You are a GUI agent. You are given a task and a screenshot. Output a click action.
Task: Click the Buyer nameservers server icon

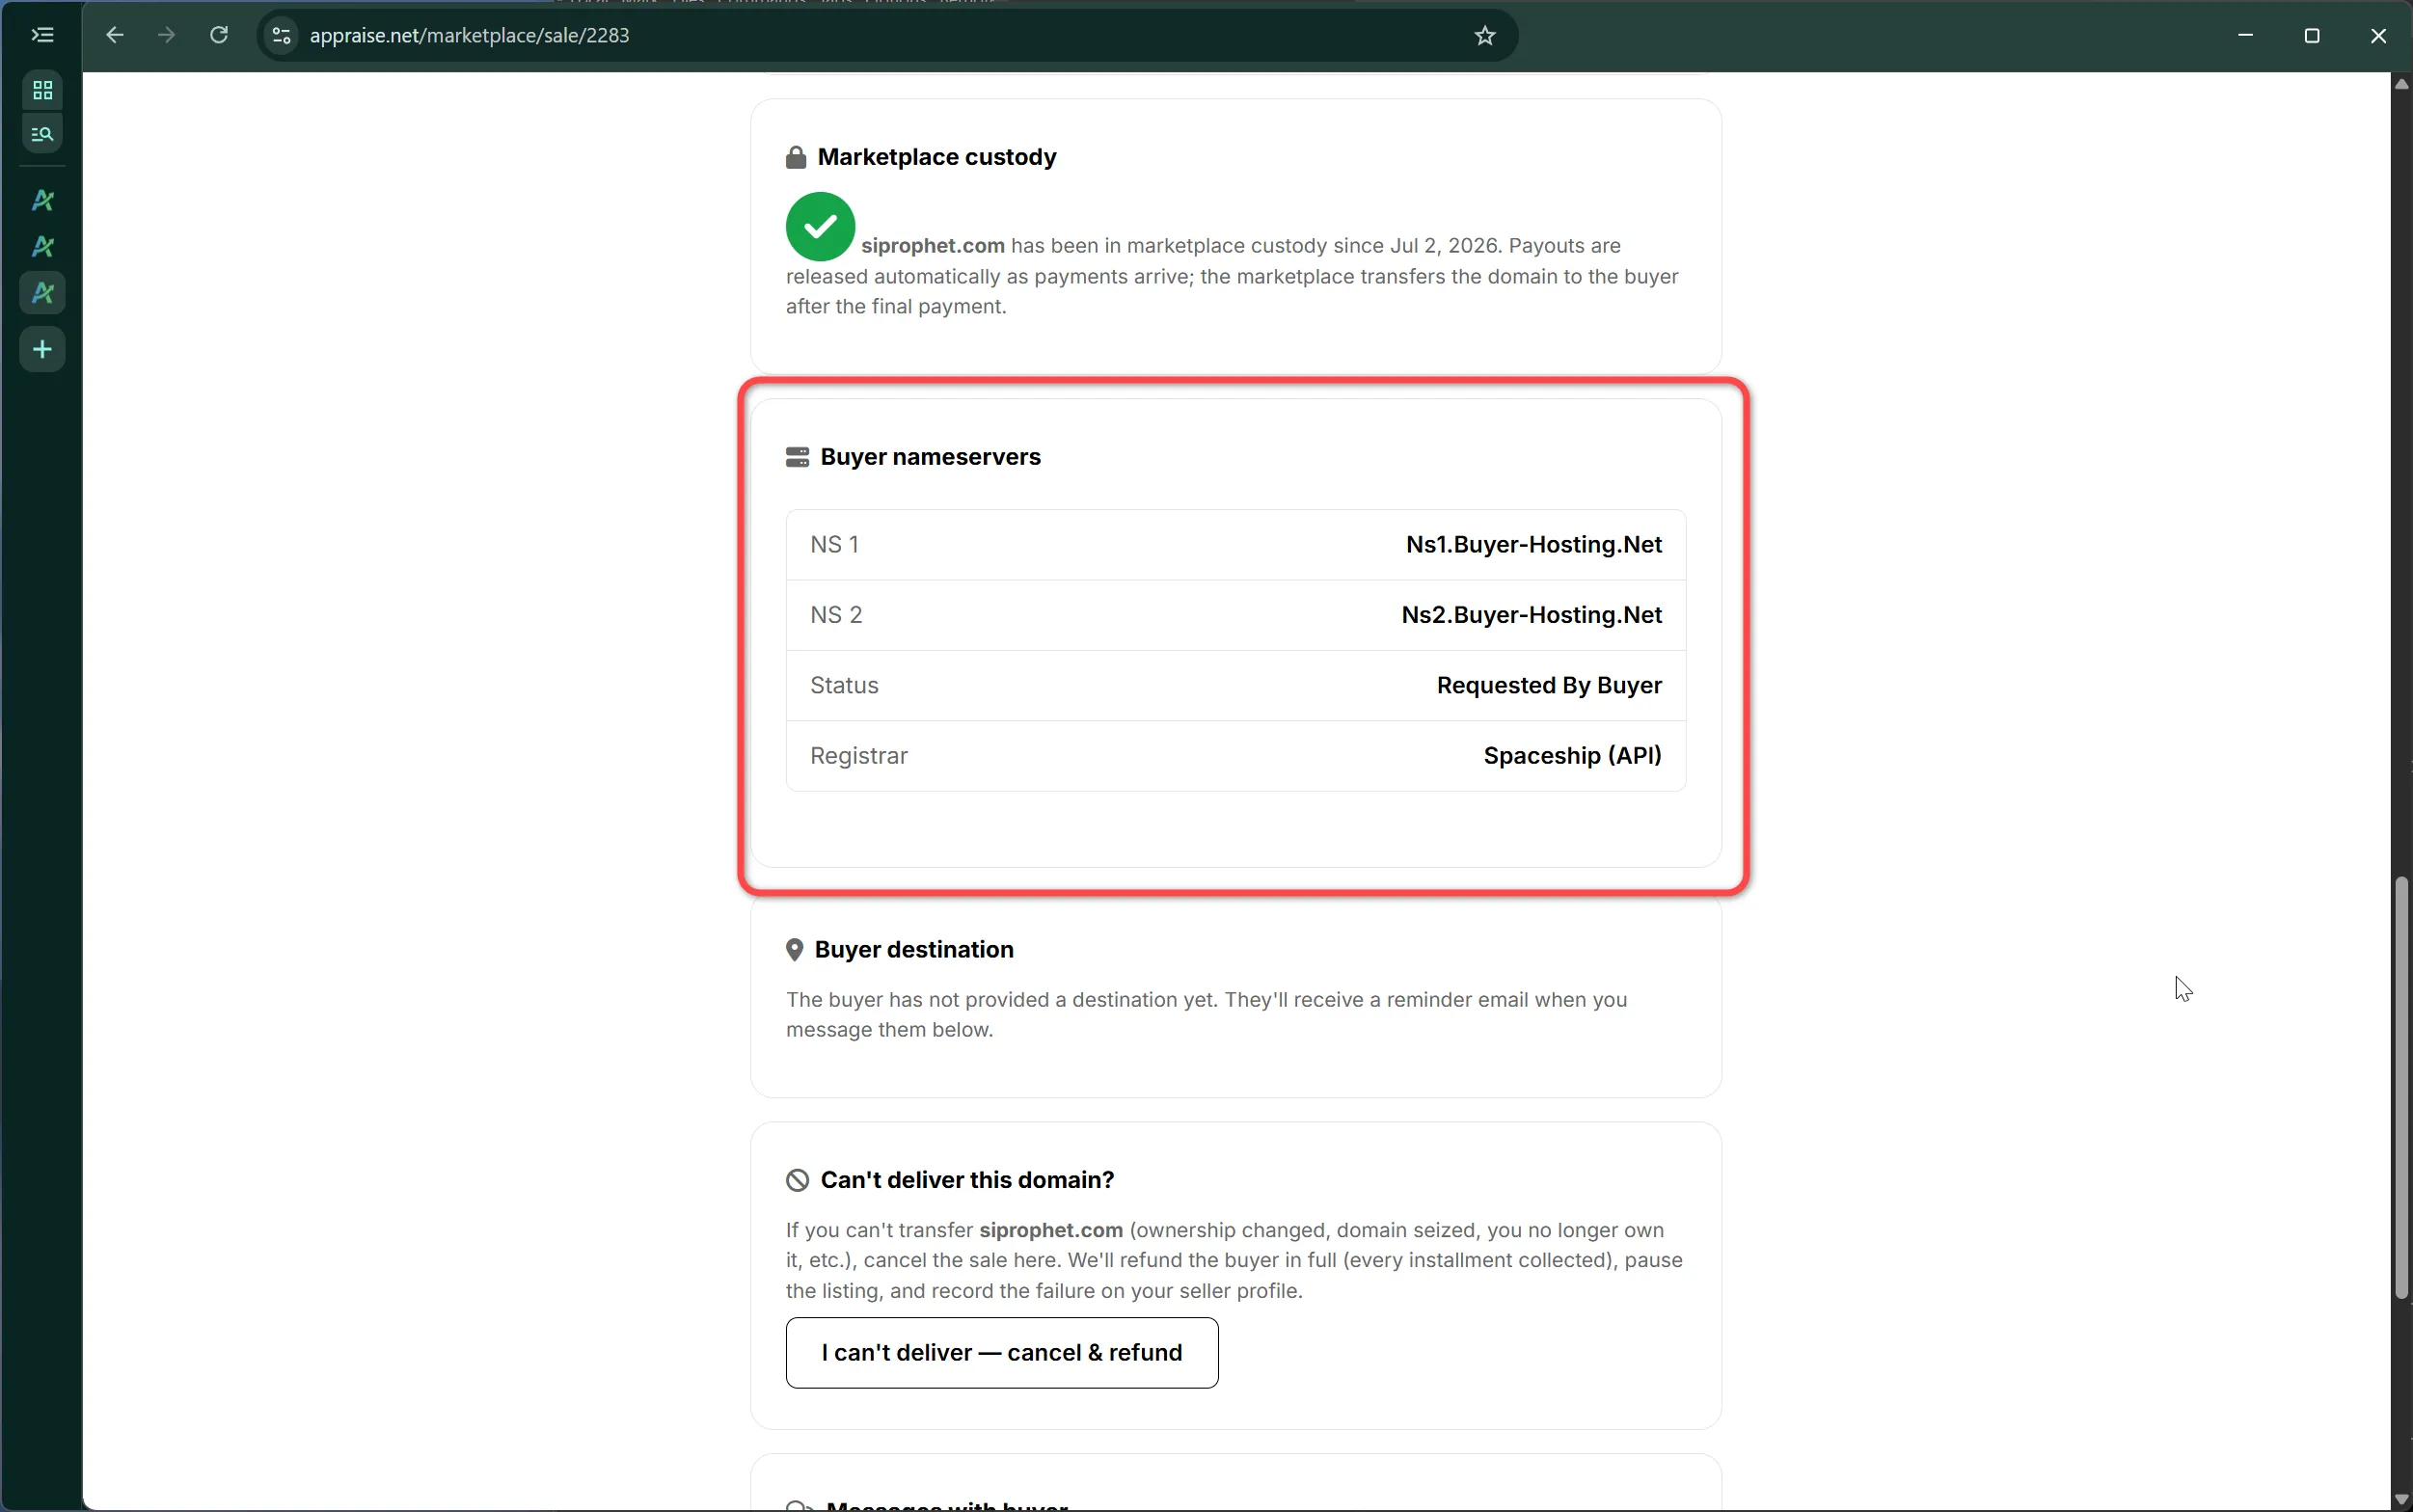tap(797, 457)
